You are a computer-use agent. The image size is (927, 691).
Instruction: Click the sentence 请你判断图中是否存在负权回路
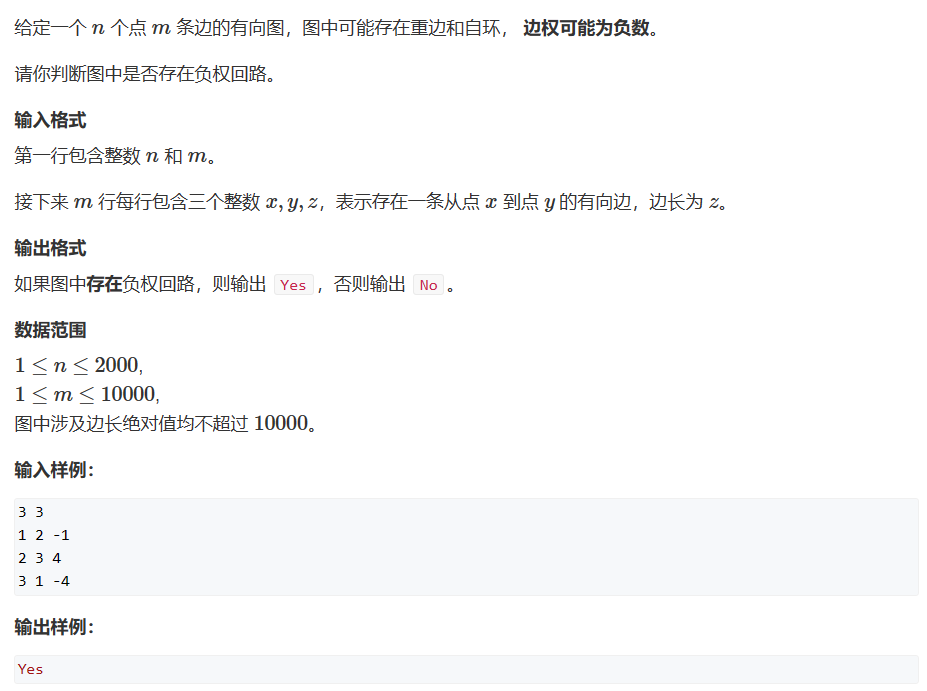click(145, 74)
